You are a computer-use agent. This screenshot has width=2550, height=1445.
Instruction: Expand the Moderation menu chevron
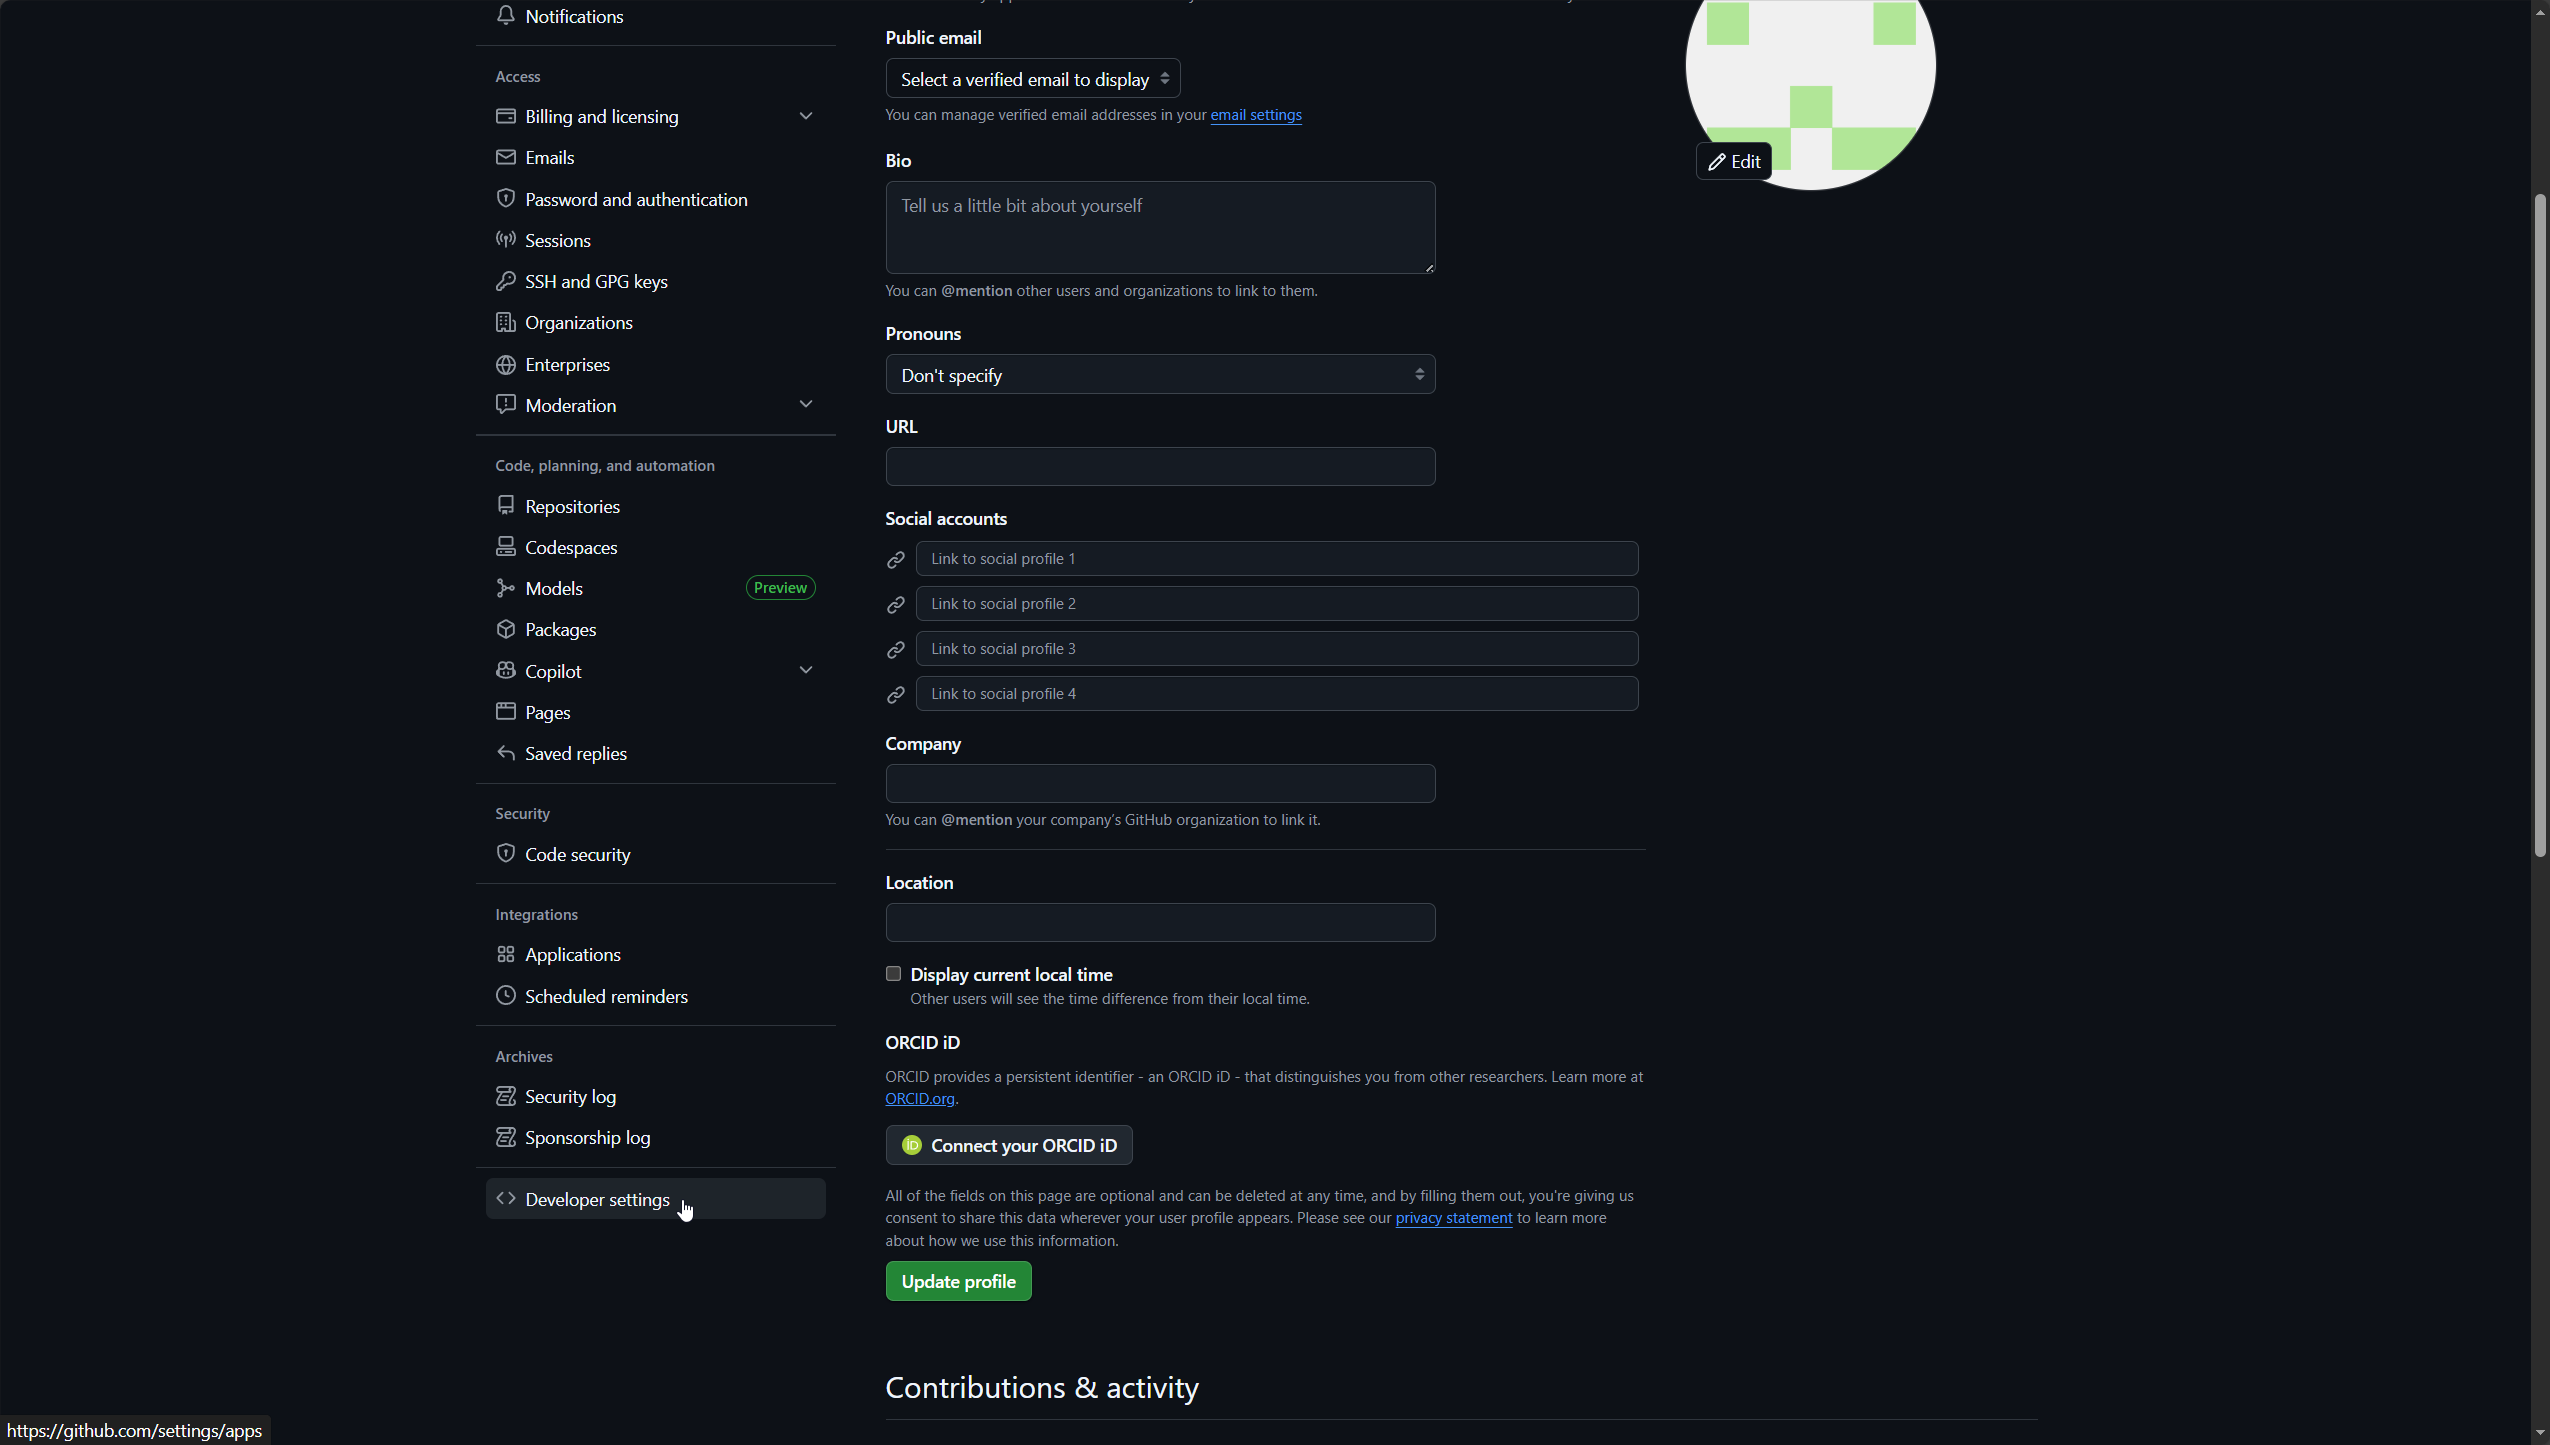806,404
